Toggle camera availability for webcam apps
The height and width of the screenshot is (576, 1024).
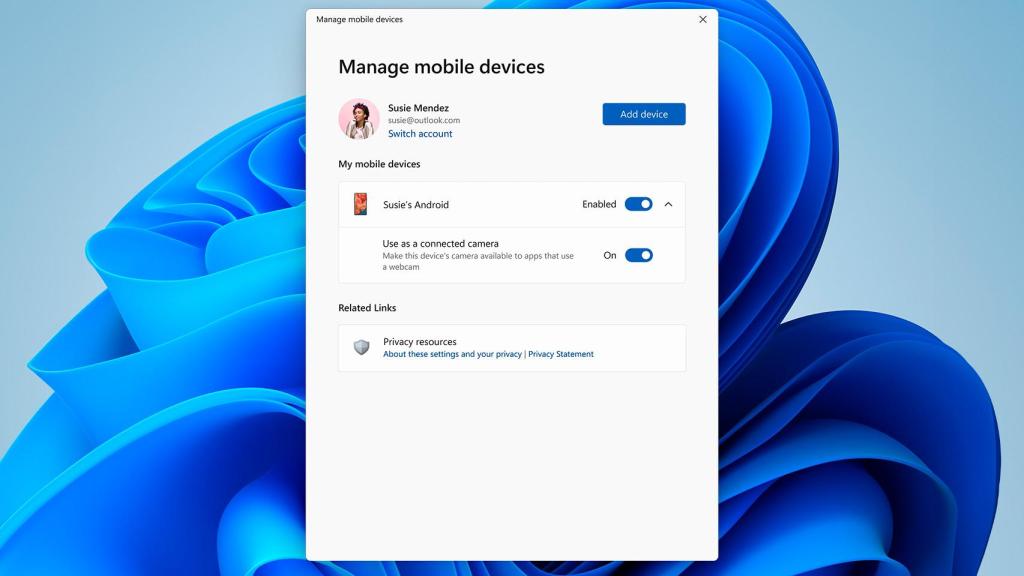tap(638, 255)
